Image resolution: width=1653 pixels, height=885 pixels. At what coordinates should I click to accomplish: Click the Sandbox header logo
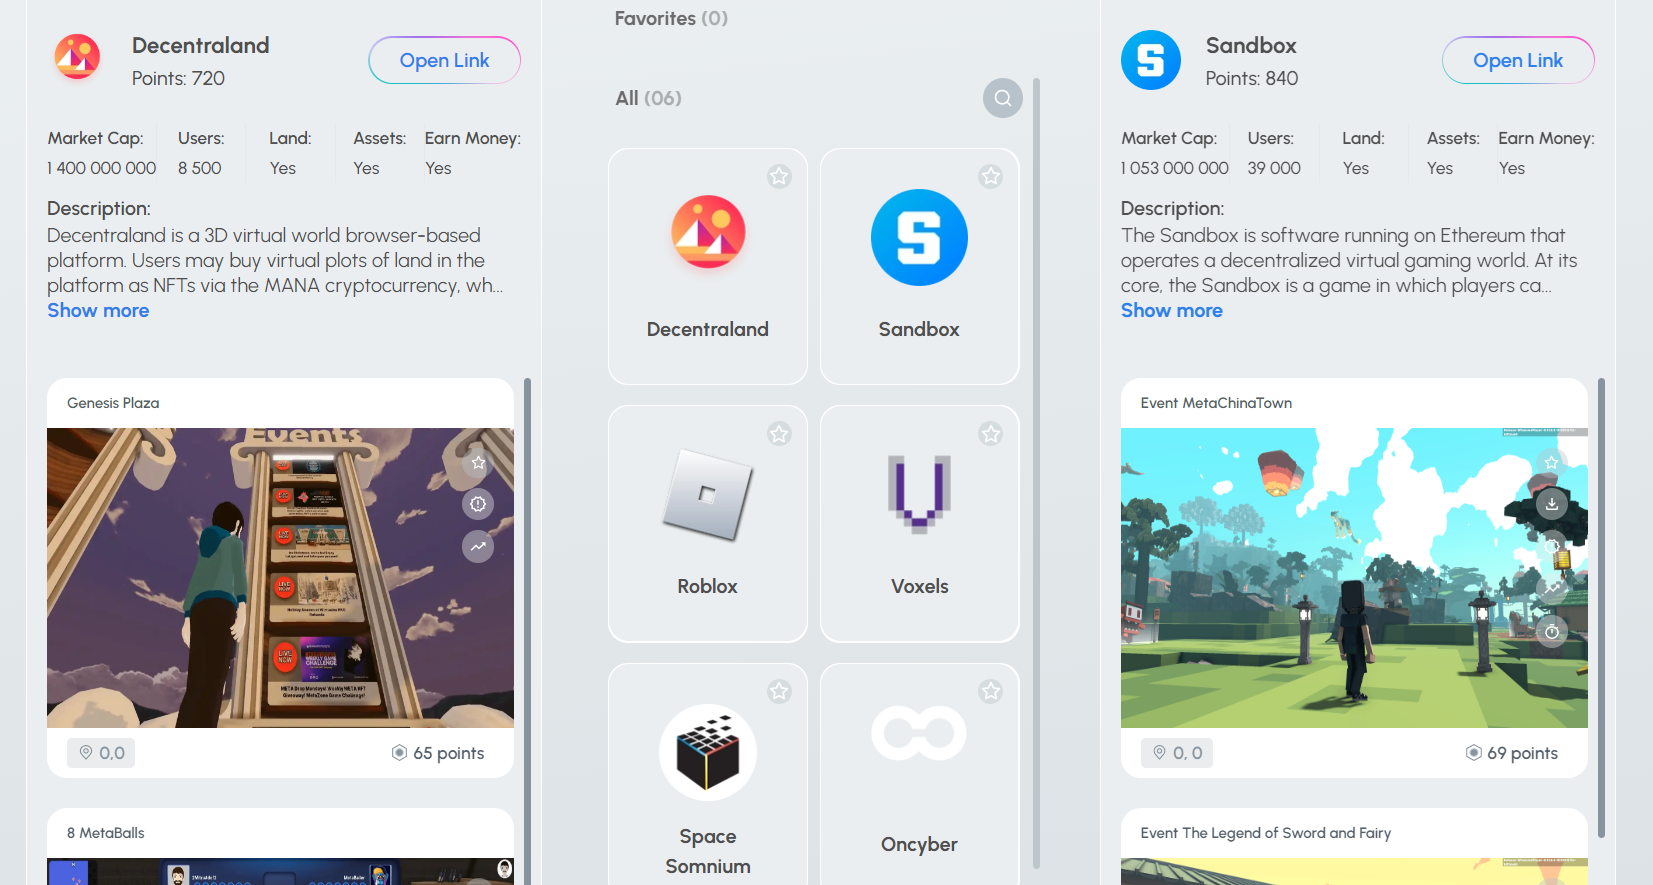(1151, 60)
